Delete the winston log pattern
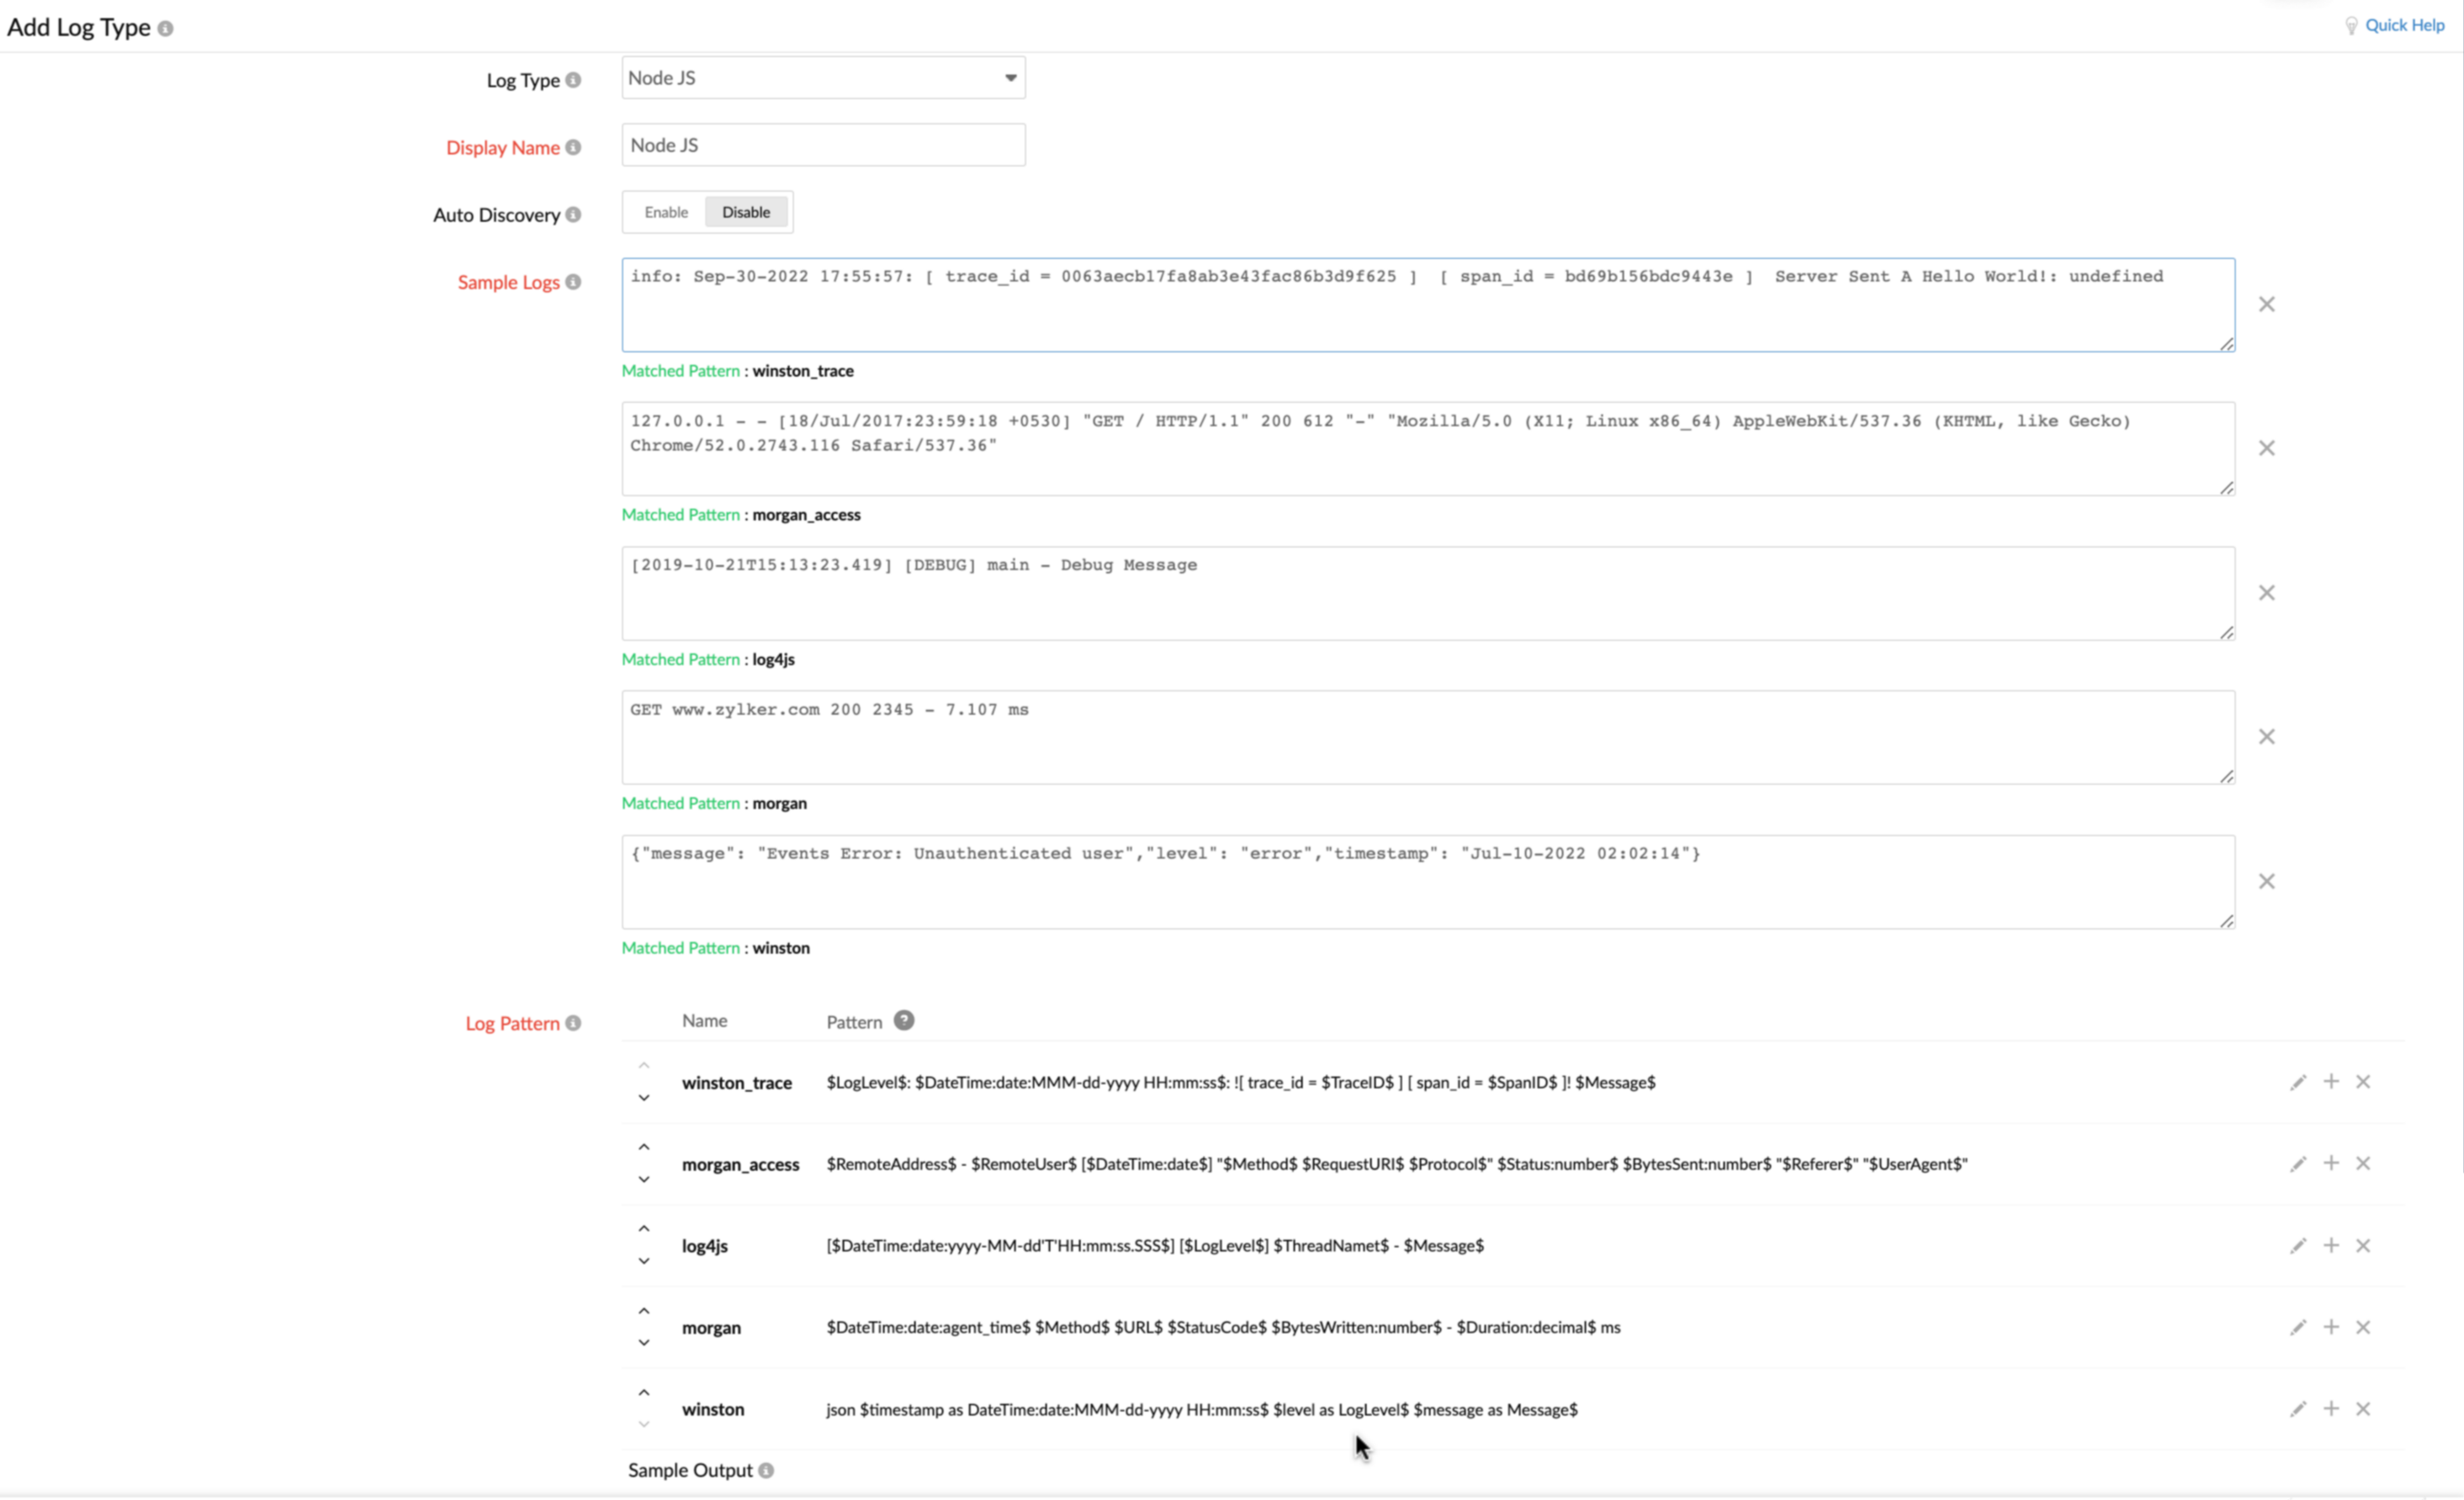 click(2364, 1408)
